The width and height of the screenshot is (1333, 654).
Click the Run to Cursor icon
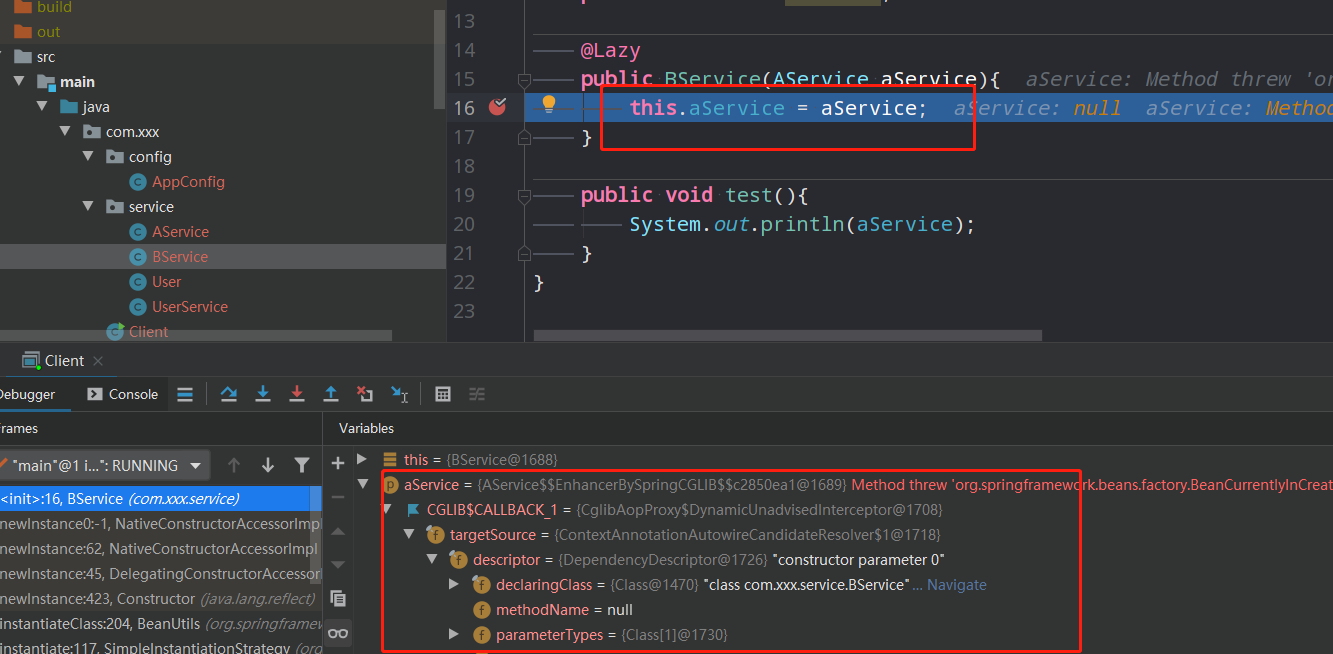point(399,394)
